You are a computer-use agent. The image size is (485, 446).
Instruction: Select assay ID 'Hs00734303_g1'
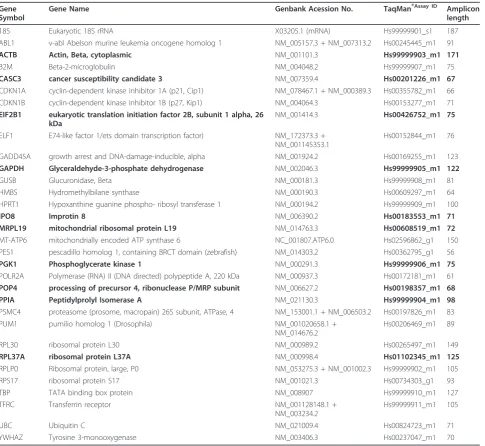click(x=409, y=381)
